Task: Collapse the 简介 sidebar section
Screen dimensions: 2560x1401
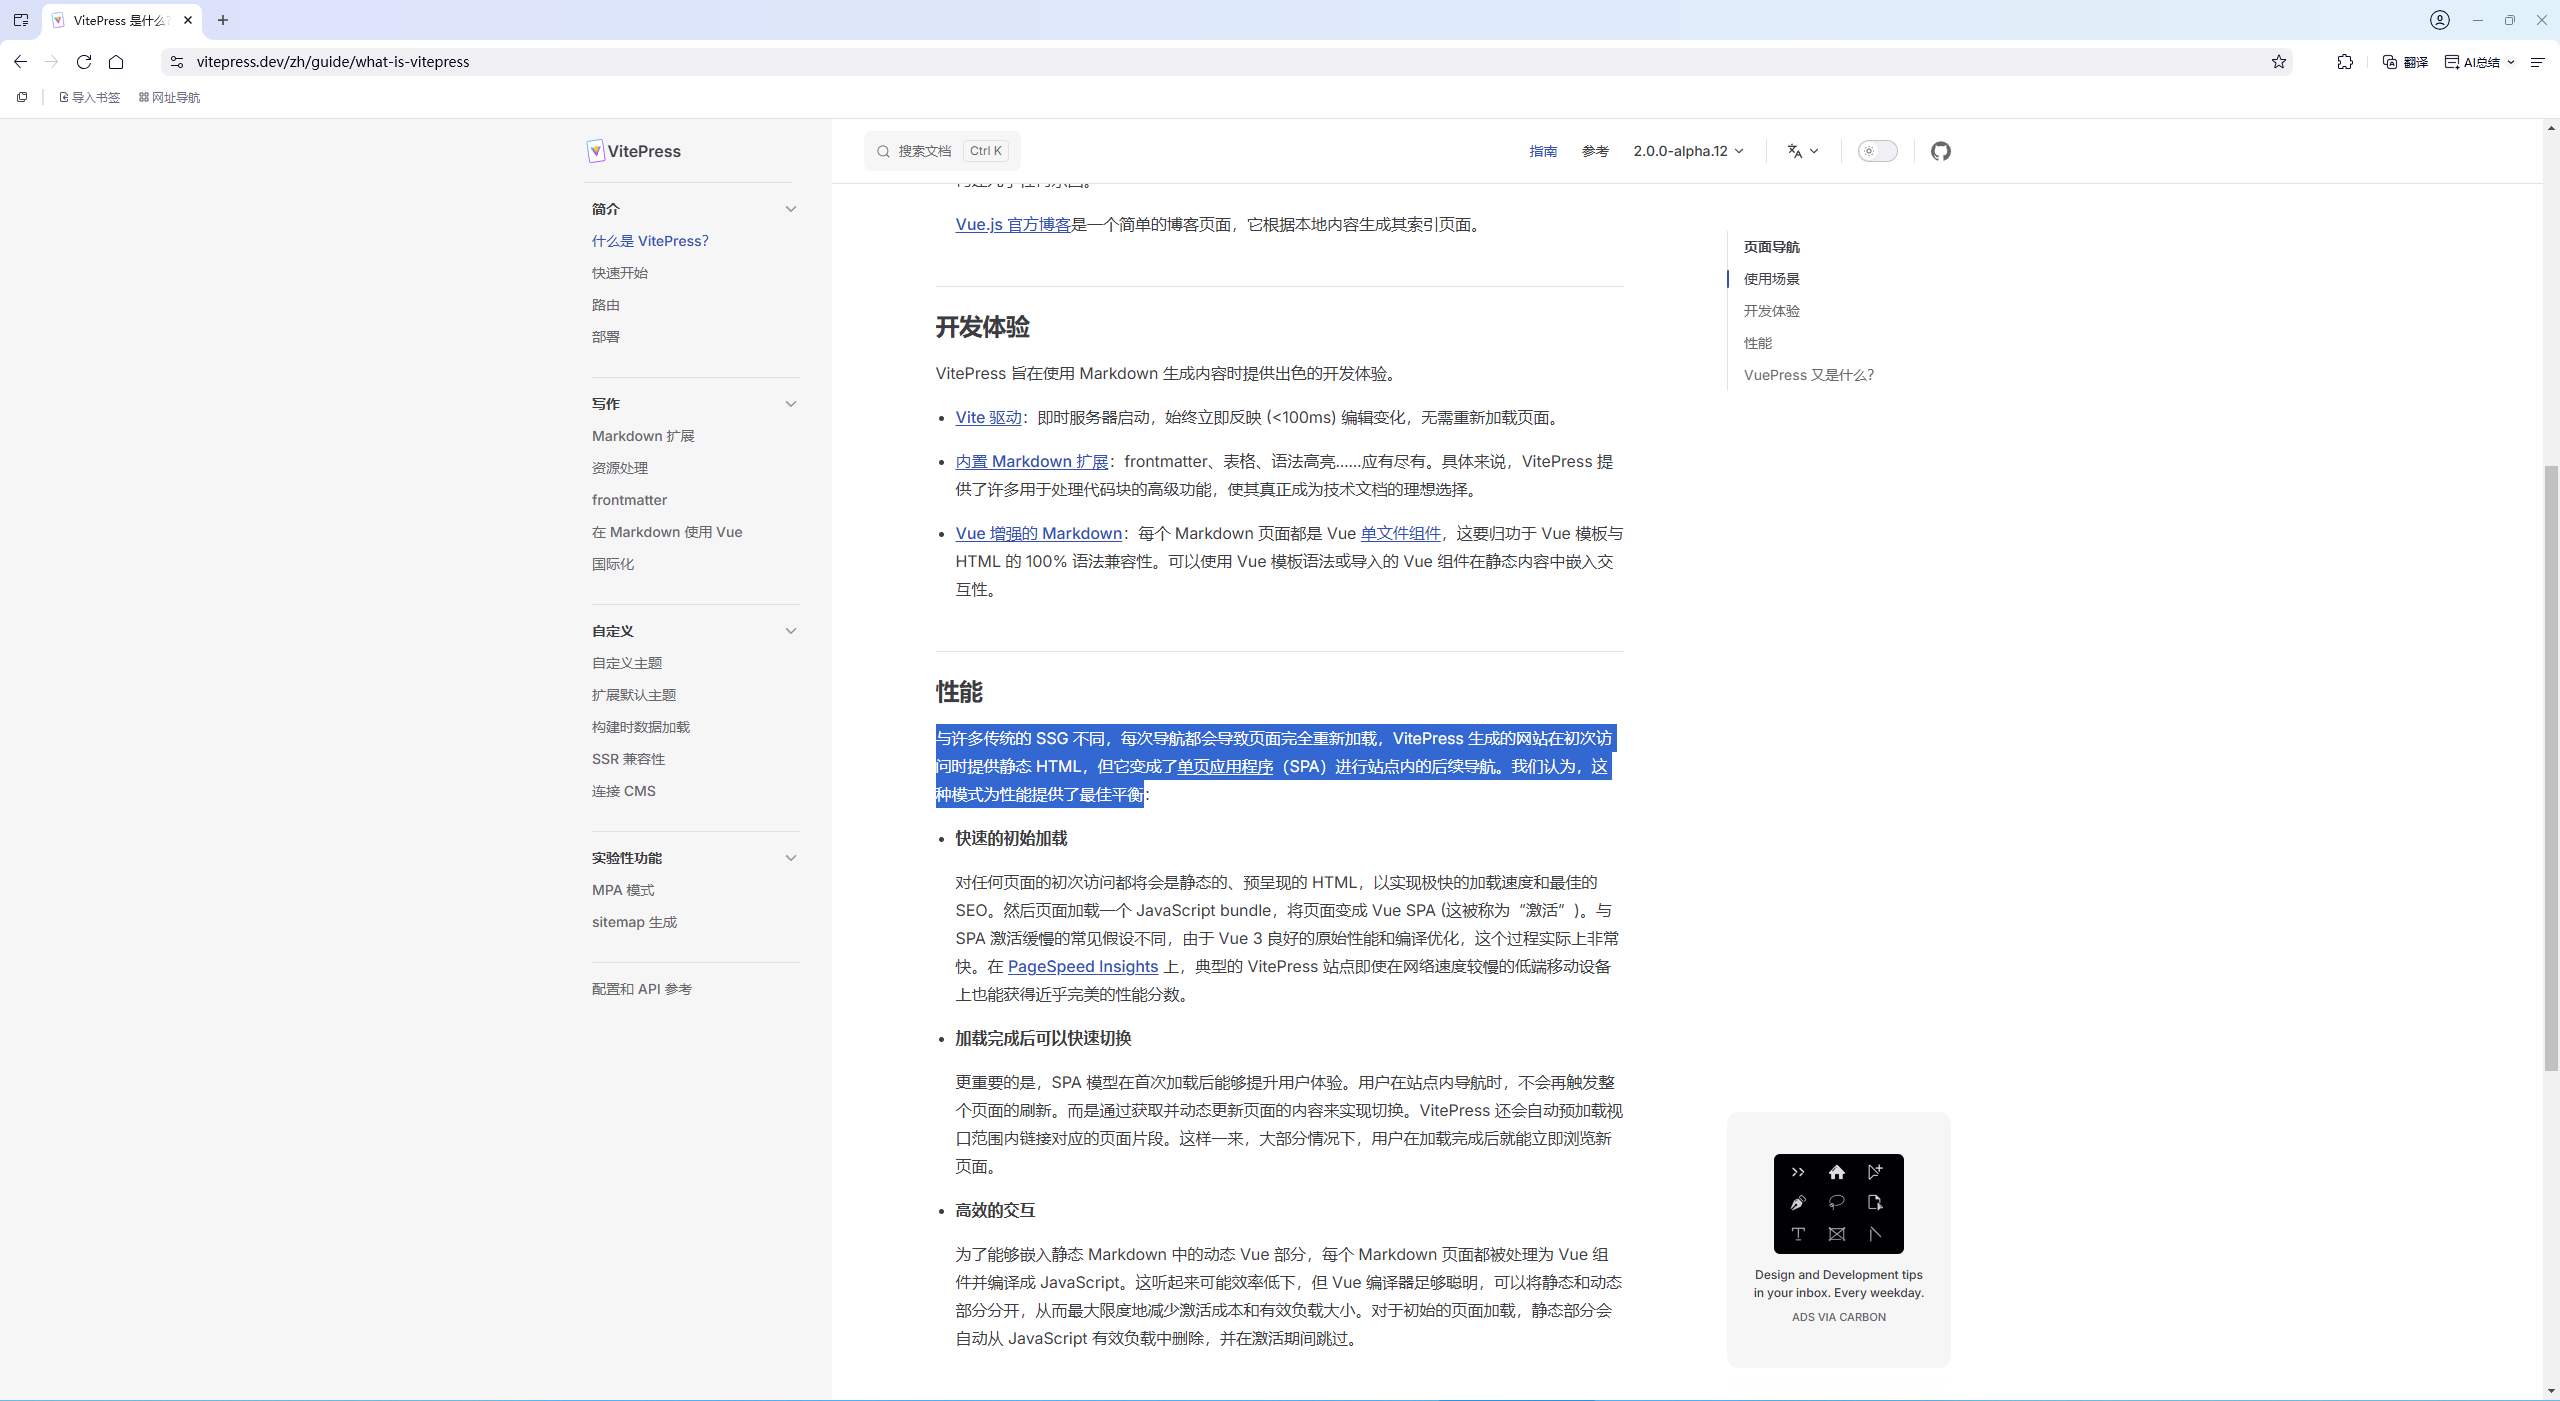Action: [791, 209]
